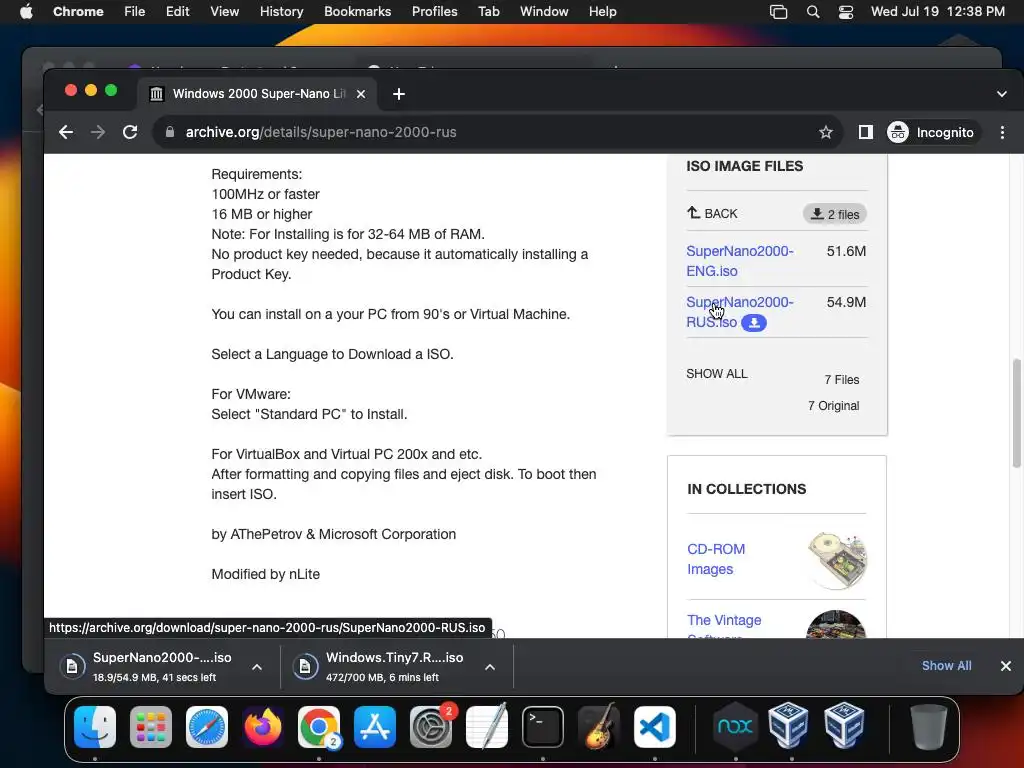The image size is (1024, 768).
Task: Go back with the browser back arrow
Action: pos(66,132)
